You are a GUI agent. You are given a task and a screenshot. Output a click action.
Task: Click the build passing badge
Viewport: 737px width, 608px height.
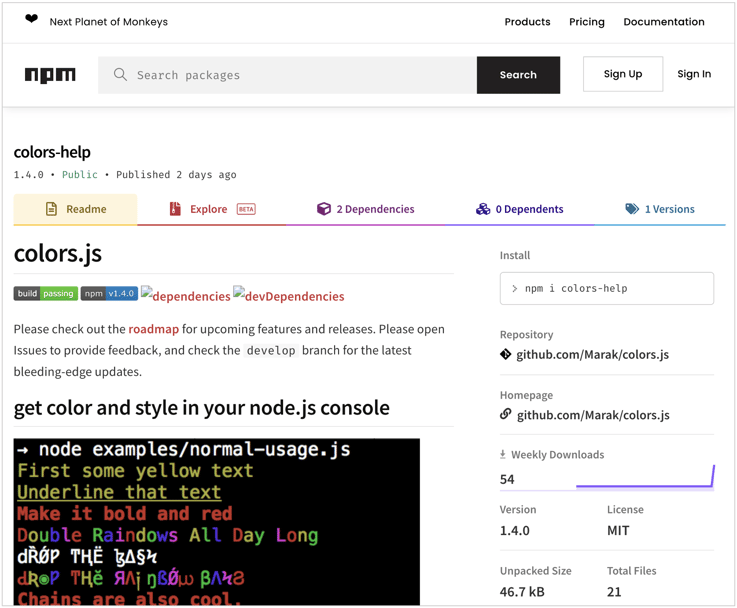(x=46, y=294)
